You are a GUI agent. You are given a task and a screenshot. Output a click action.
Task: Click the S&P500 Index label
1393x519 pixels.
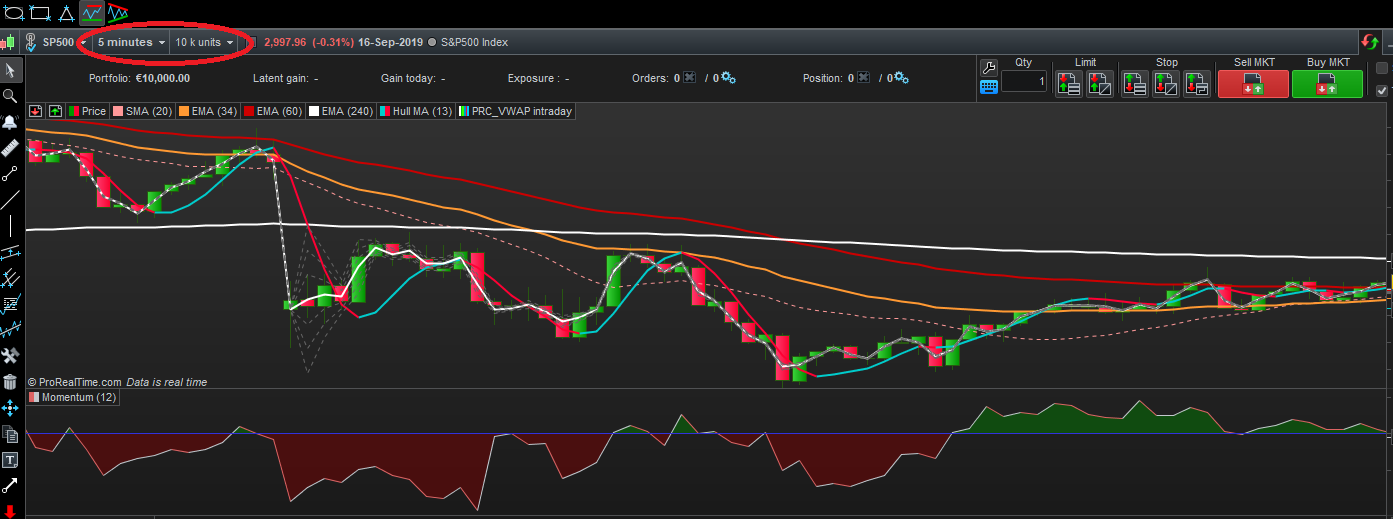[x=474, y=42]
